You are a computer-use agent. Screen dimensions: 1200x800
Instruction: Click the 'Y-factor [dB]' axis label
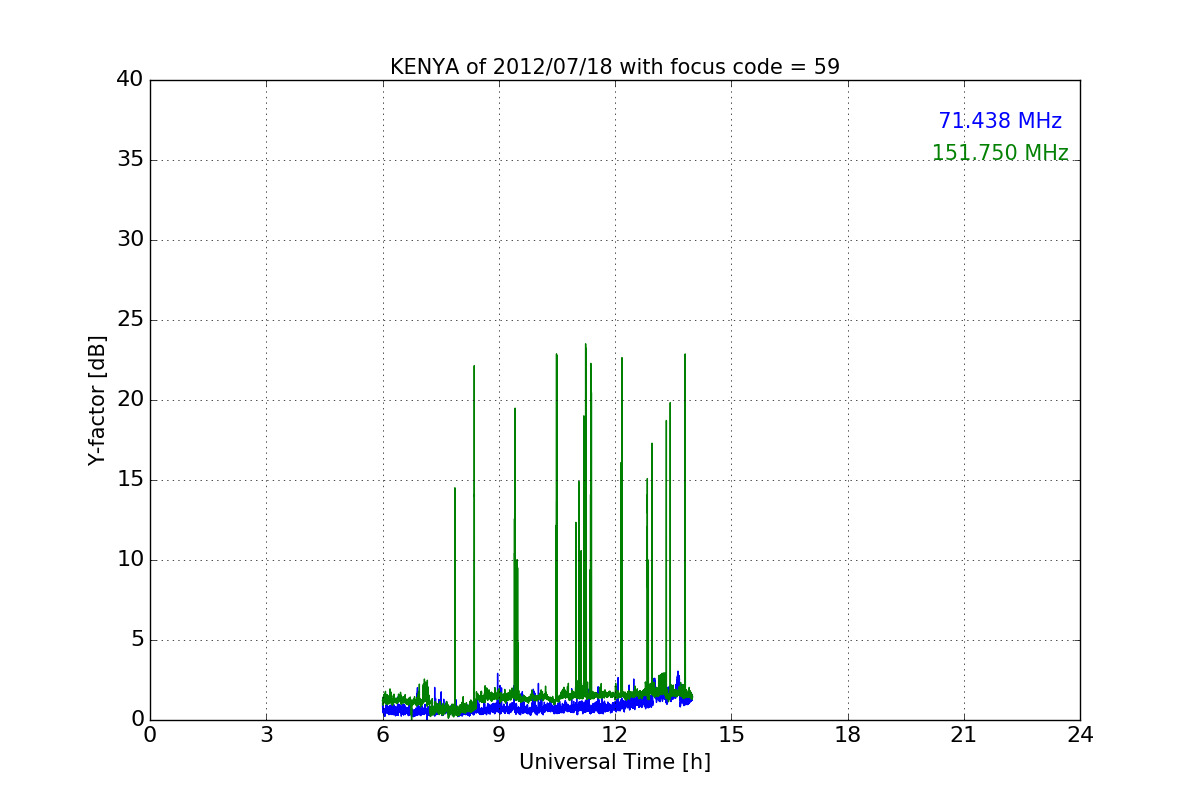97,400
